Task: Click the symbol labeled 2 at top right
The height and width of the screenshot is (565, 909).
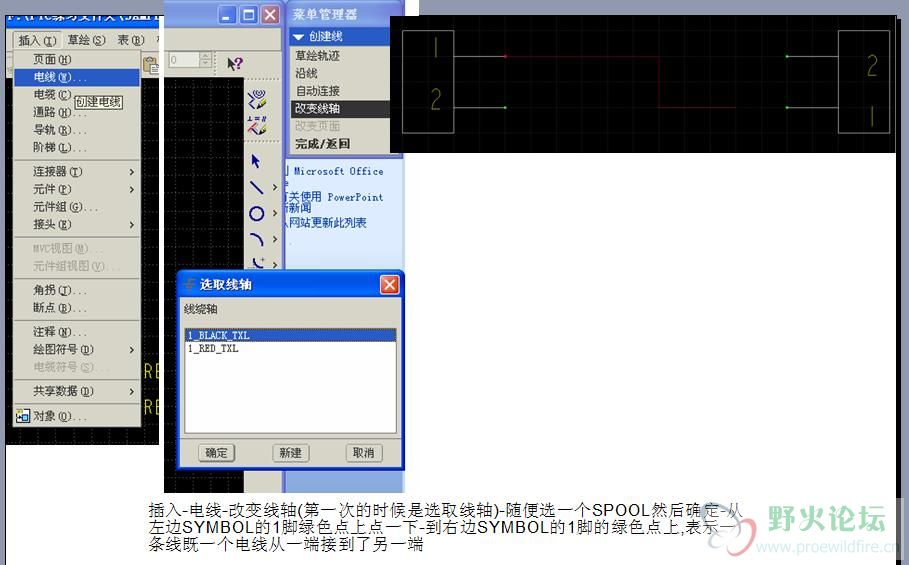Action: coord(872,65)
